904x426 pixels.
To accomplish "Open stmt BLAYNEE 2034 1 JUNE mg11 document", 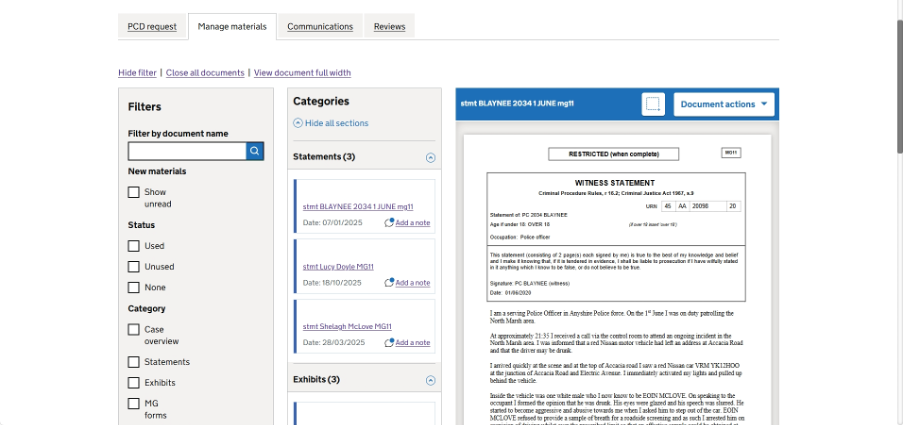I will (x=358, y=207).
